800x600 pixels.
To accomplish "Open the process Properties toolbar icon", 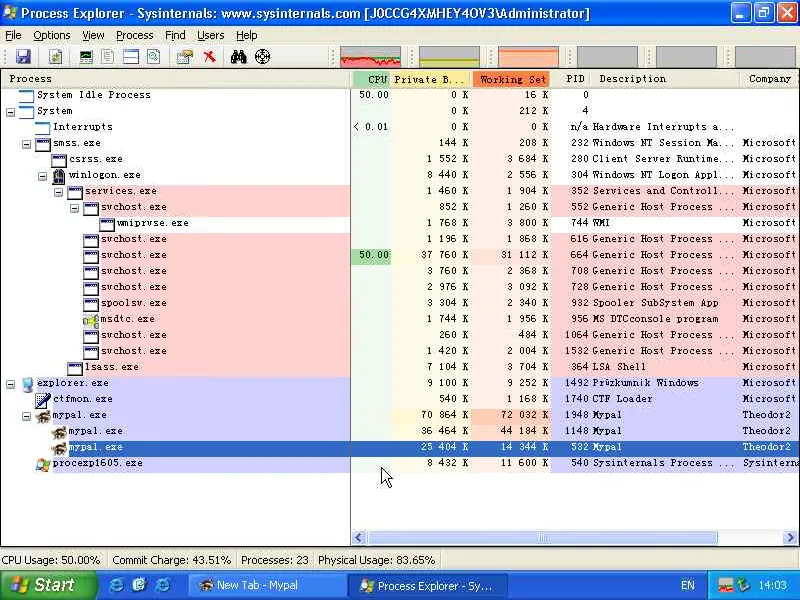I will [185, 56].
